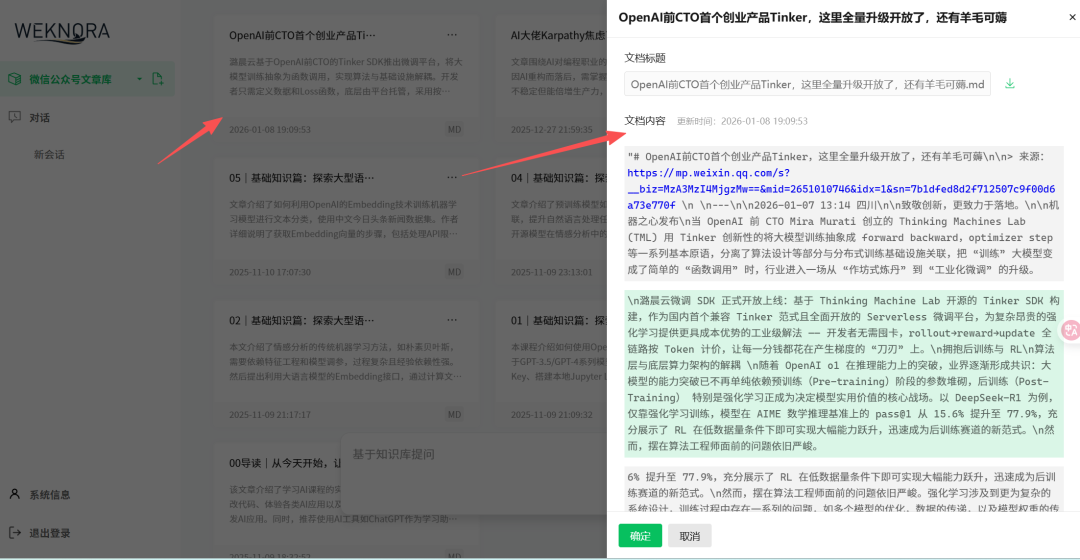
Task: Close the document detail drawer
Action: [x=1072, y=18]
